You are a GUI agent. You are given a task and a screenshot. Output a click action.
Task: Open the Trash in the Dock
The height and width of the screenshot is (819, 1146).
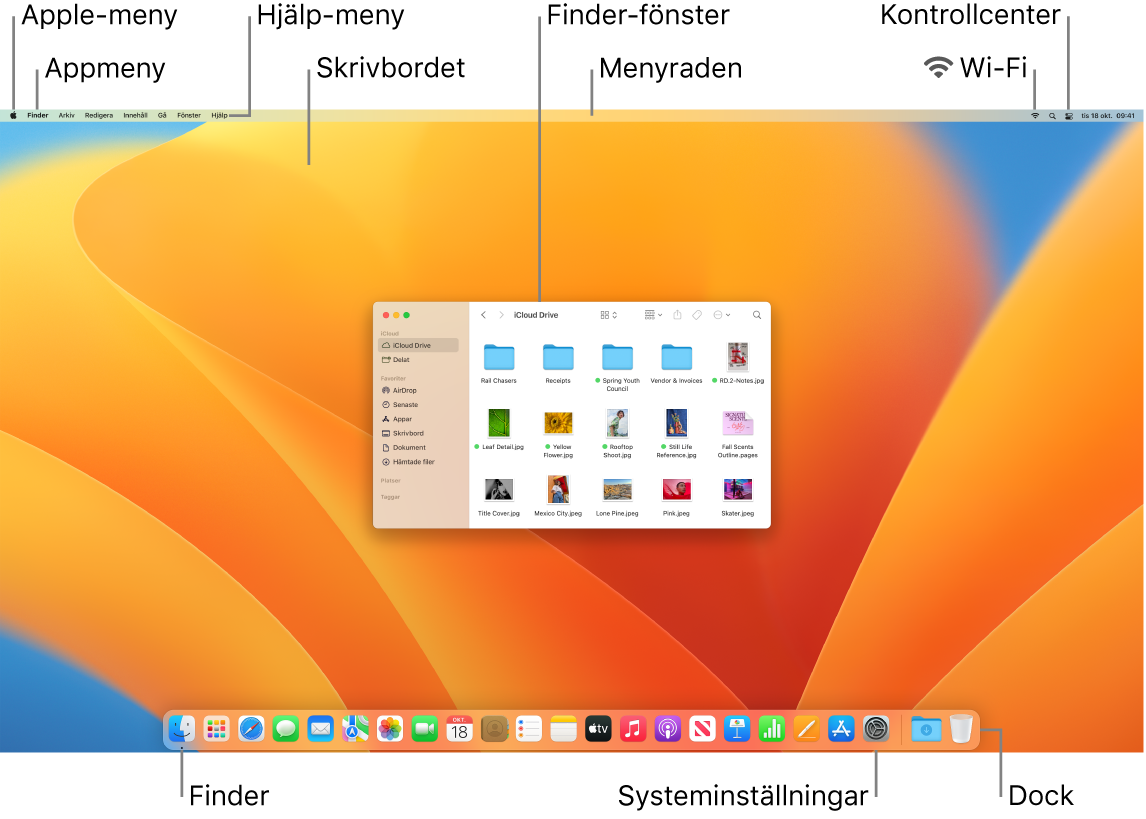[960, 729]
